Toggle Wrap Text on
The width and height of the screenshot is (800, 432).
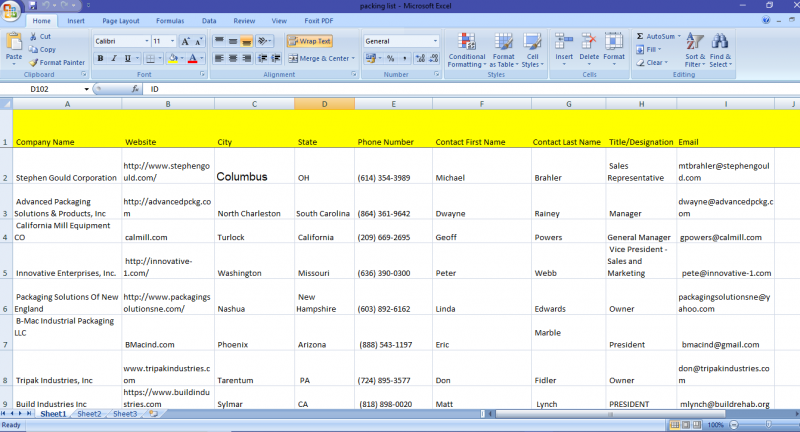point(309,41)
